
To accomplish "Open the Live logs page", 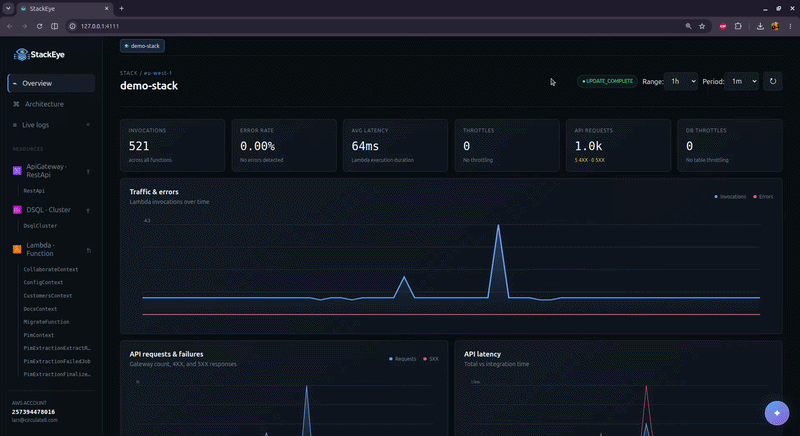I will point(51,125).
